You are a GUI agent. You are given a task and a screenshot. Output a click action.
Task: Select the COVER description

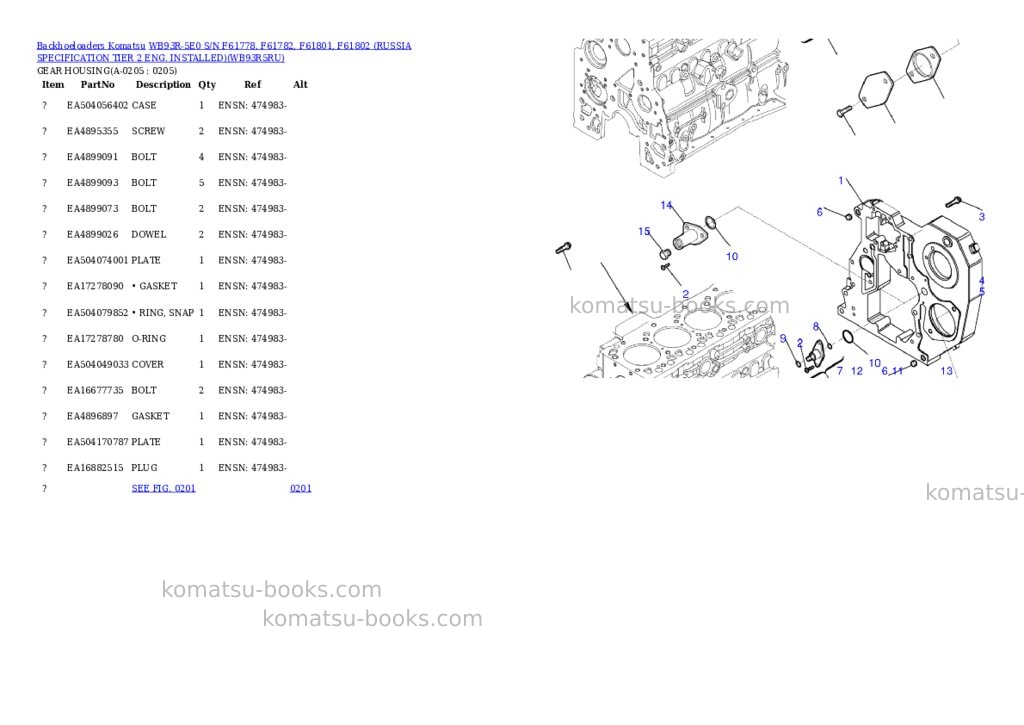tap(148, 364)
